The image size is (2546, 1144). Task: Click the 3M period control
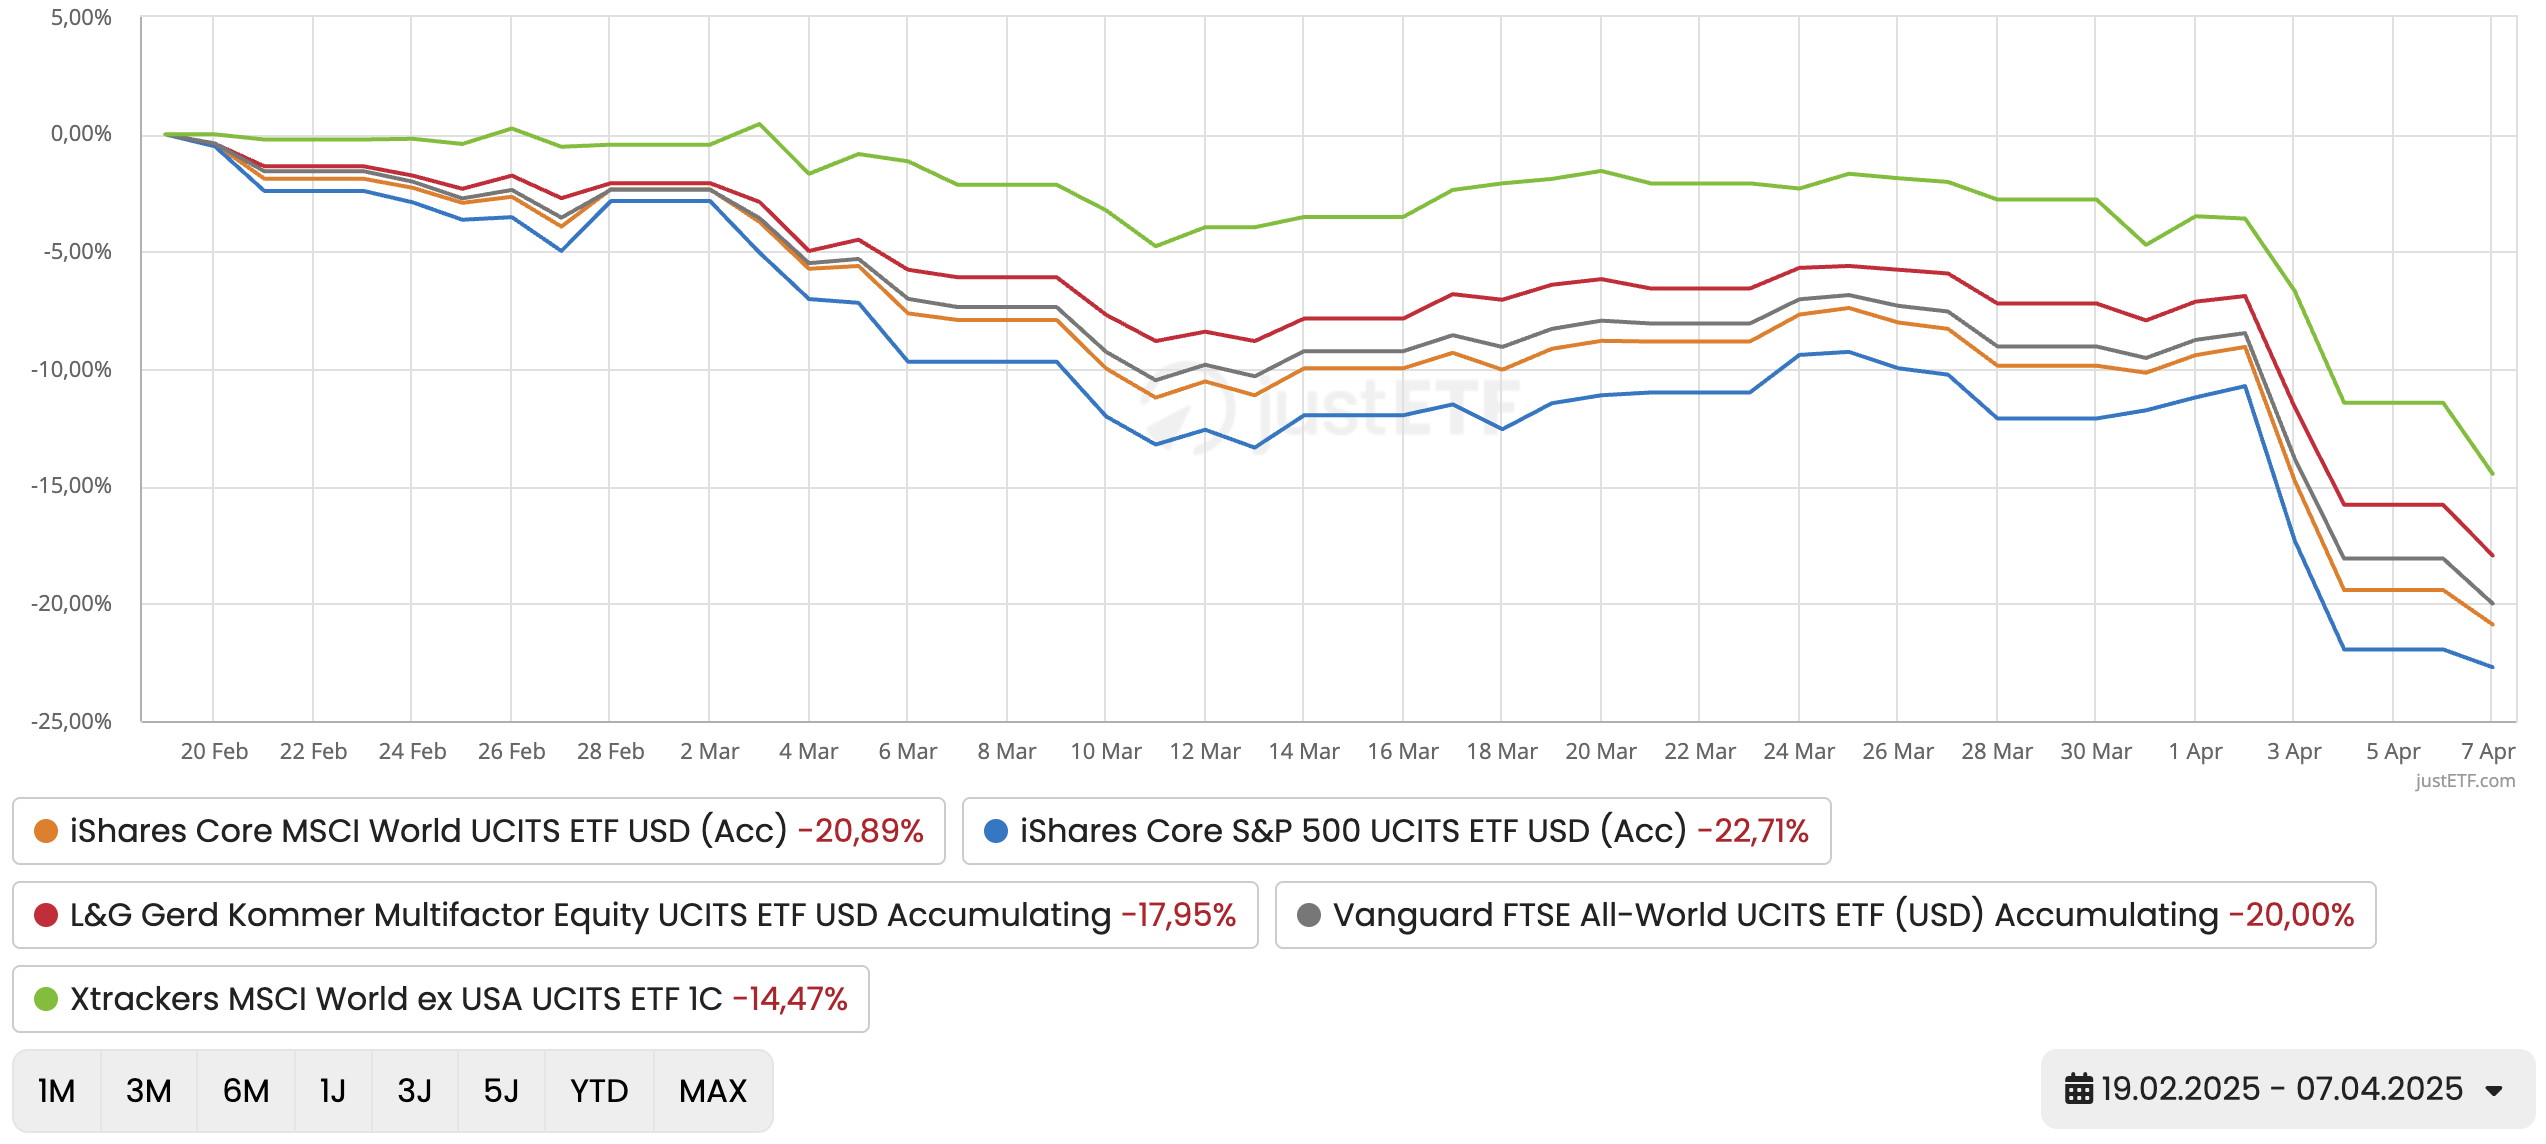tap(148, 1090)
